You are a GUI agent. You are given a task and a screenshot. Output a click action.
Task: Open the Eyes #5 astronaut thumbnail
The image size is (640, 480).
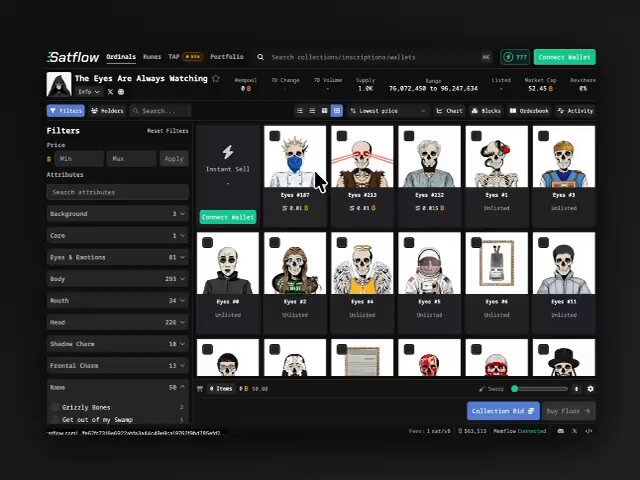tap(429, 263)
